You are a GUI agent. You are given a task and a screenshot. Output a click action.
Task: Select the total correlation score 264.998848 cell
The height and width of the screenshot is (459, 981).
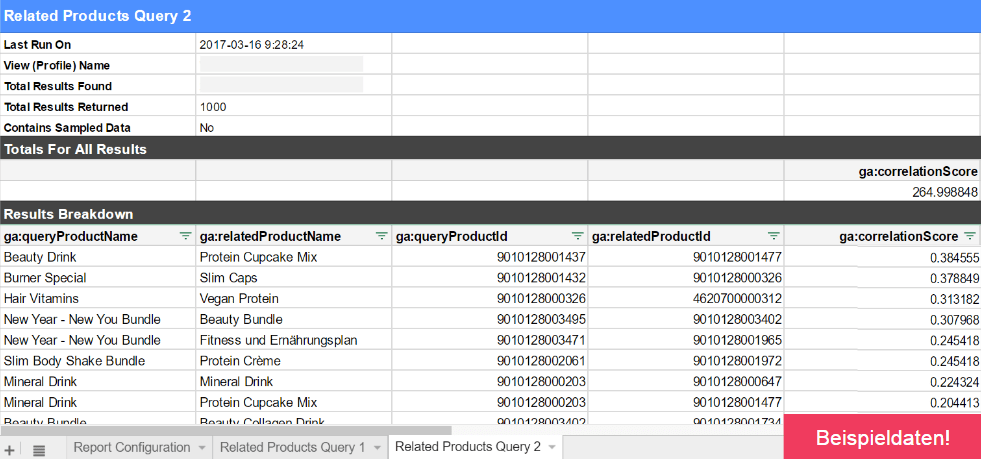pyautogui.click(x=881, y=192)
